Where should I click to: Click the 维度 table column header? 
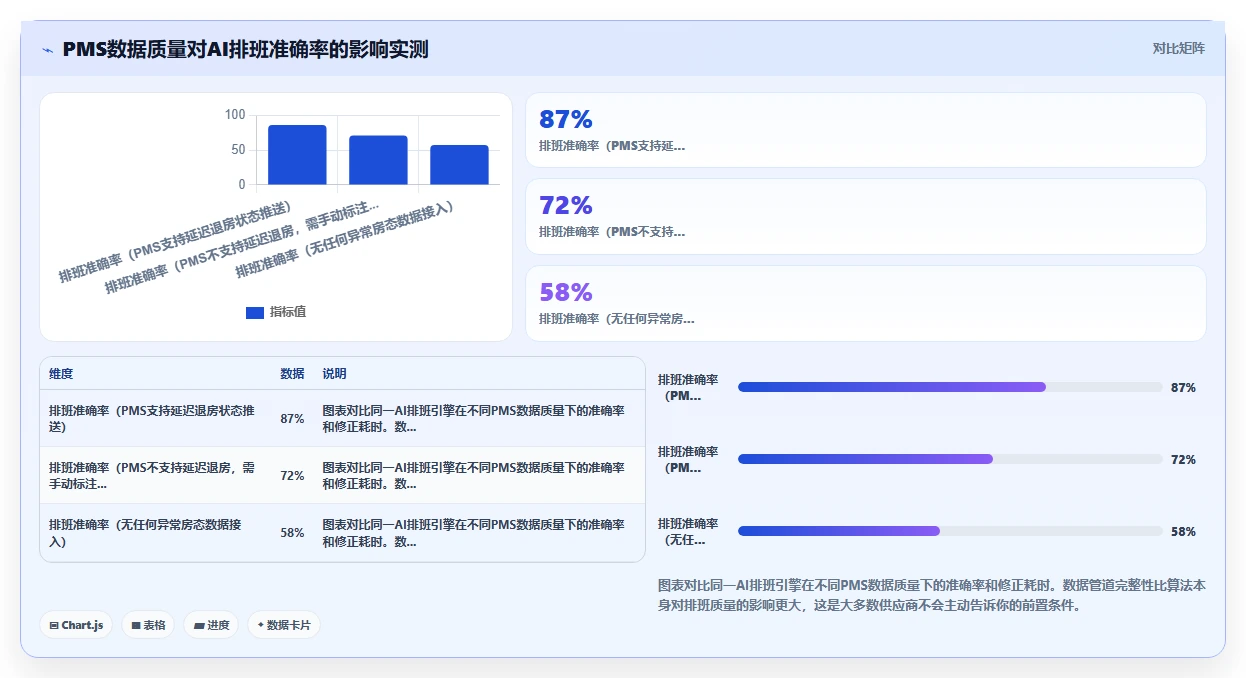click(61, 374)
